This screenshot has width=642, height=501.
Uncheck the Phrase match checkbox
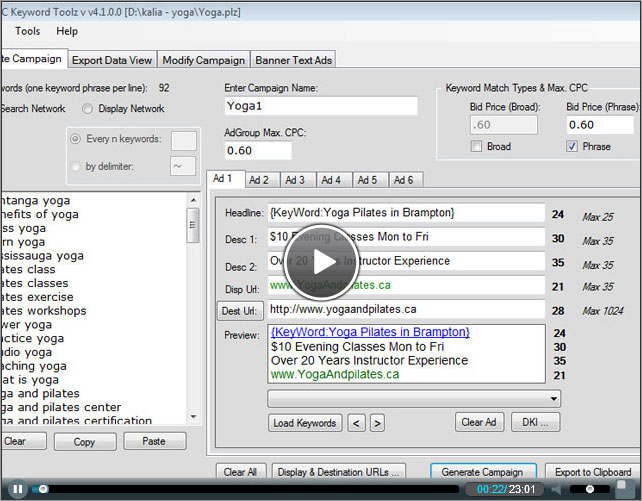point(572,147)
